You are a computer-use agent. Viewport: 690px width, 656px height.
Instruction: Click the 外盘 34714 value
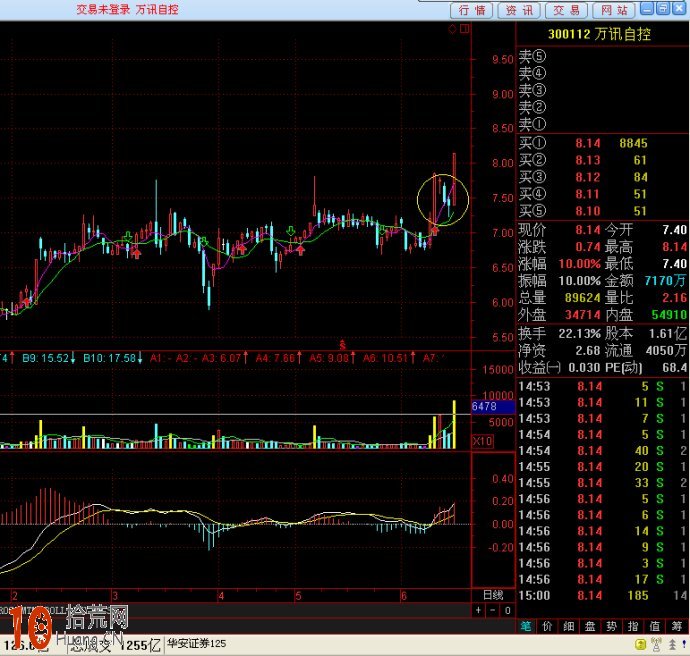583,315
